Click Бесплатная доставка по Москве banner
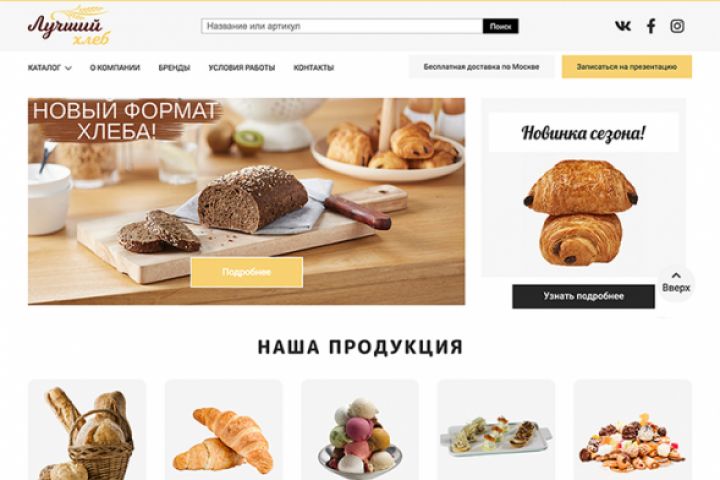The image size is (720, 480). point(481,67)
